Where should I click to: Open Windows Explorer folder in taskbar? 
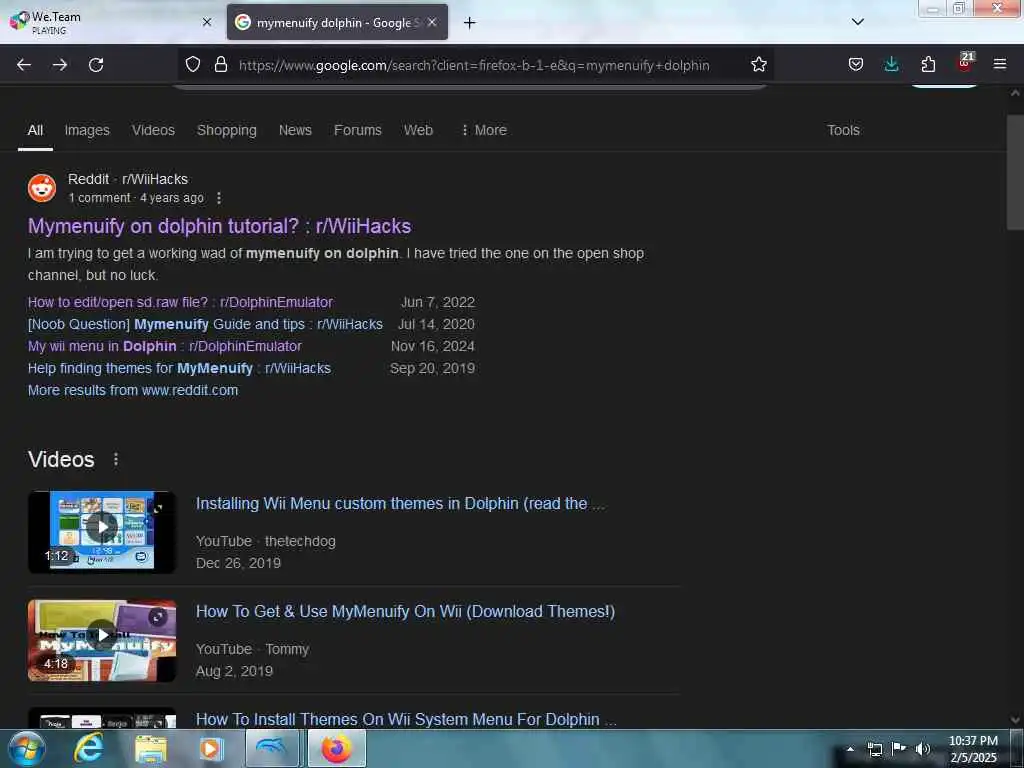[x=150, y=749]
